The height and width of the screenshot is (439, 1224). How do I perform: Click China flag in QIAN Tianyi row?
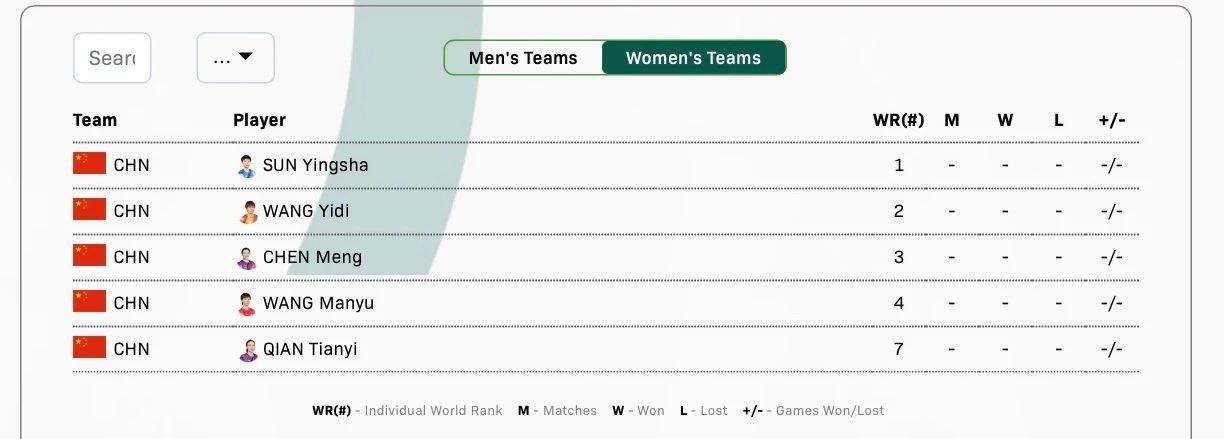[89, 348]
